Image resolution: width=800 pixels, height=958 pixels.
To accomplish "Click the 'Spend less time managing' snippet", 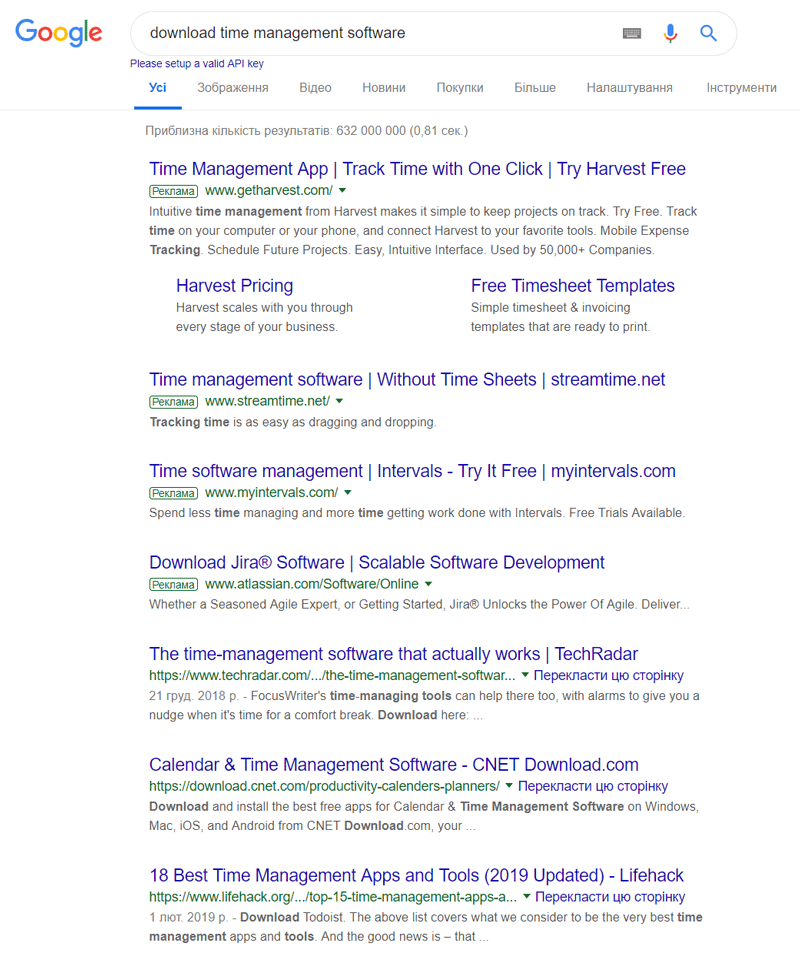I will (417, 513).
